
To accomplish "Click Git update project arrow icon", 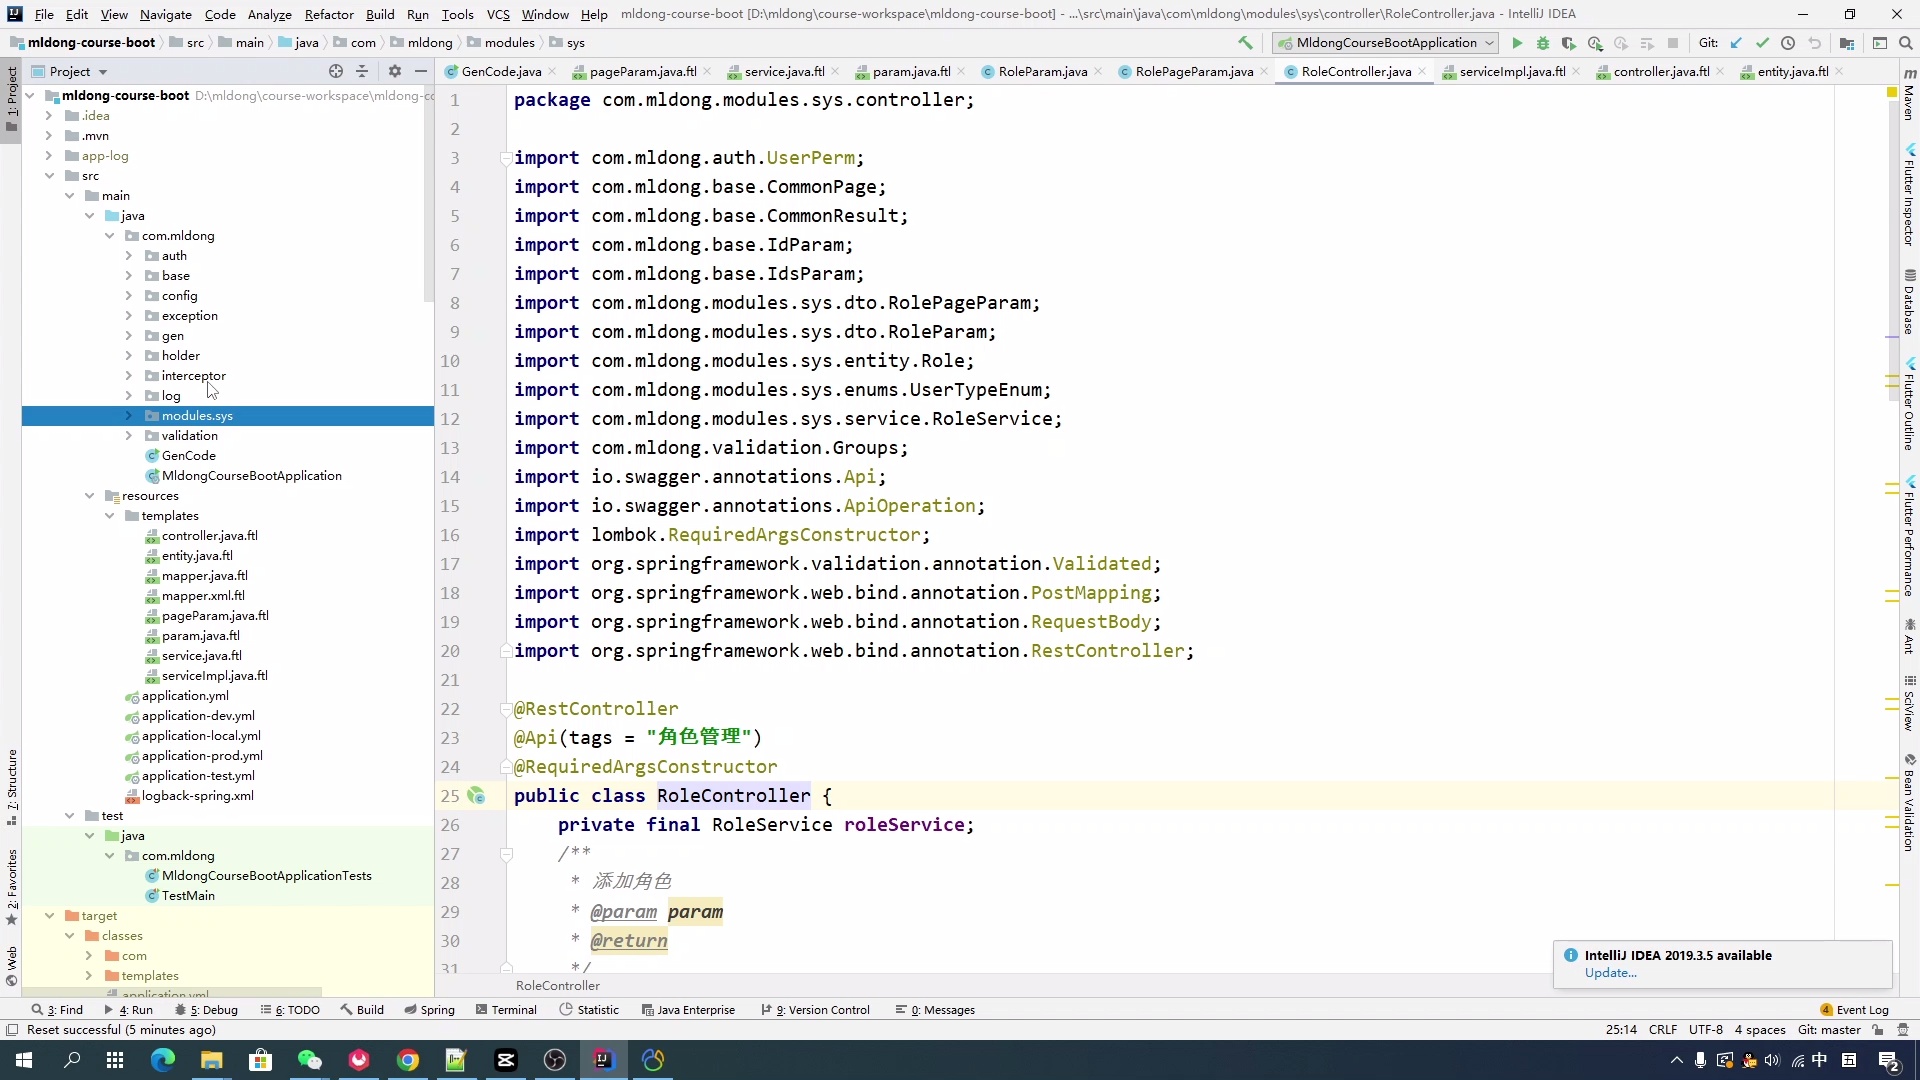I will (x=1736, y=43).
